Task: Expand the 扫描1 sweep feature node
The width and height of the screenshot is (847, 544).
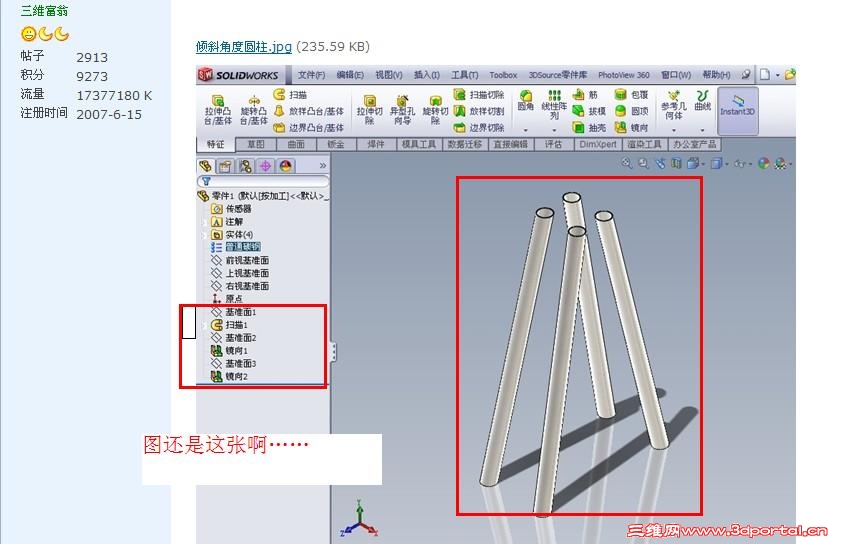Action: pyautogui.click(x=205, y=325)
